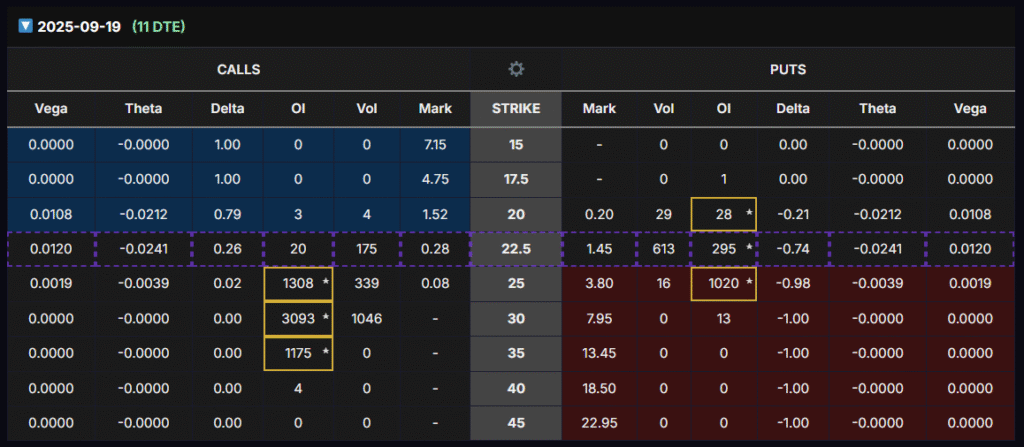Click the call mark price 1.52
The width and height of the screenshot is (1024, 447).
point(435,214)
